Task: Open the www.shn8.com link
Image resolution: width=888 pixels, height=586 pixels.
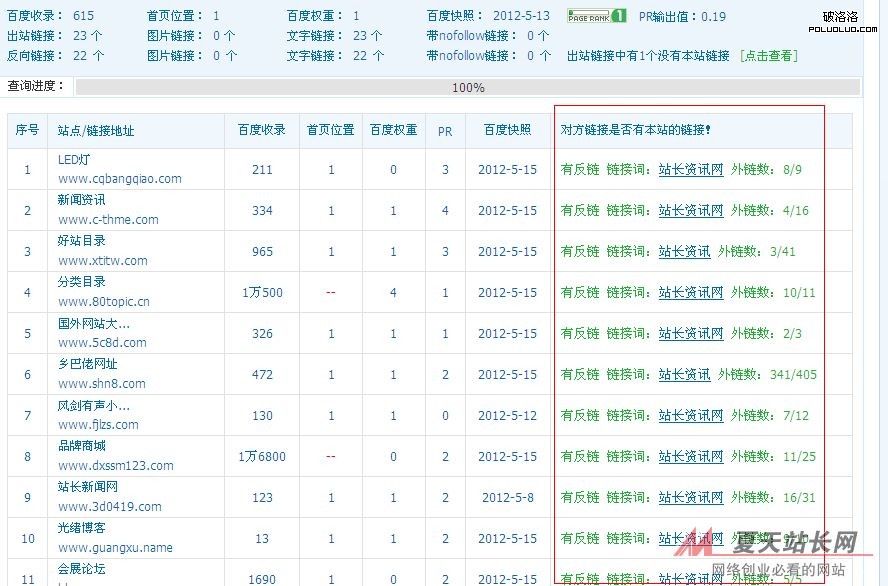Action: (102, 384)
